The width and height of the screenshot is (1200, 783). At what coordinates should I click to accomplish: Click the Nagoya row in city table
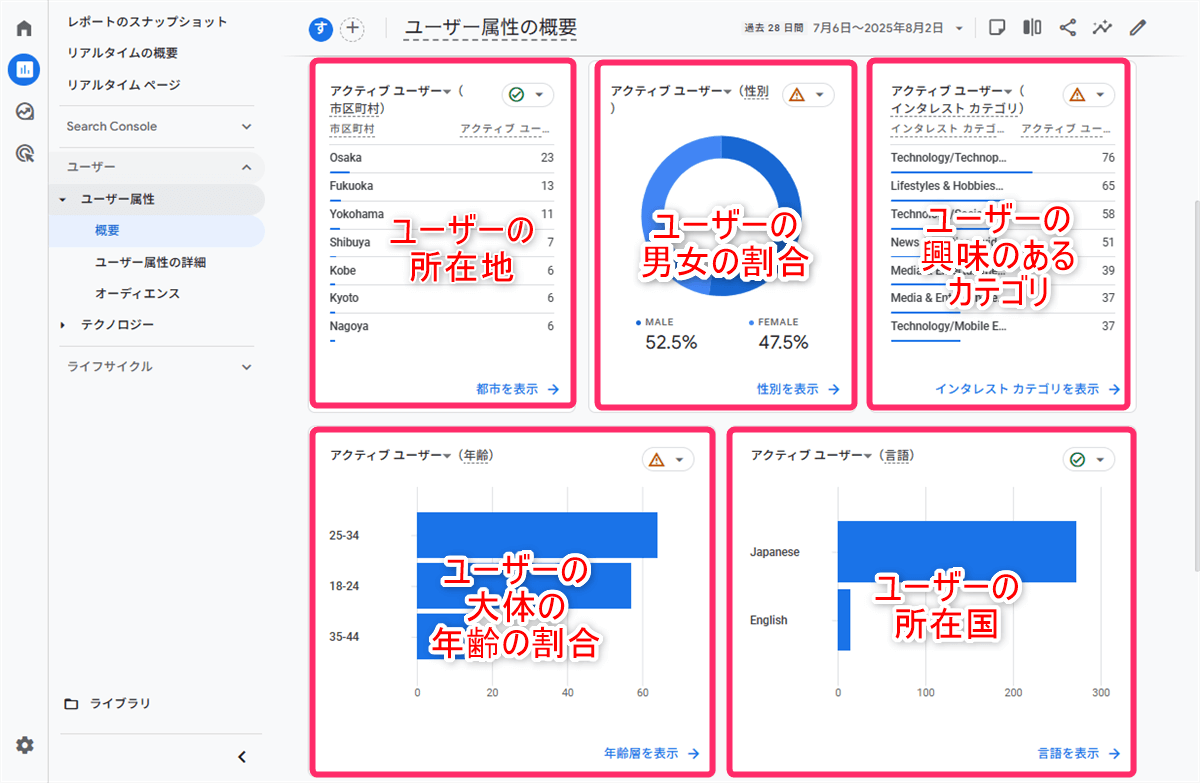441,328
